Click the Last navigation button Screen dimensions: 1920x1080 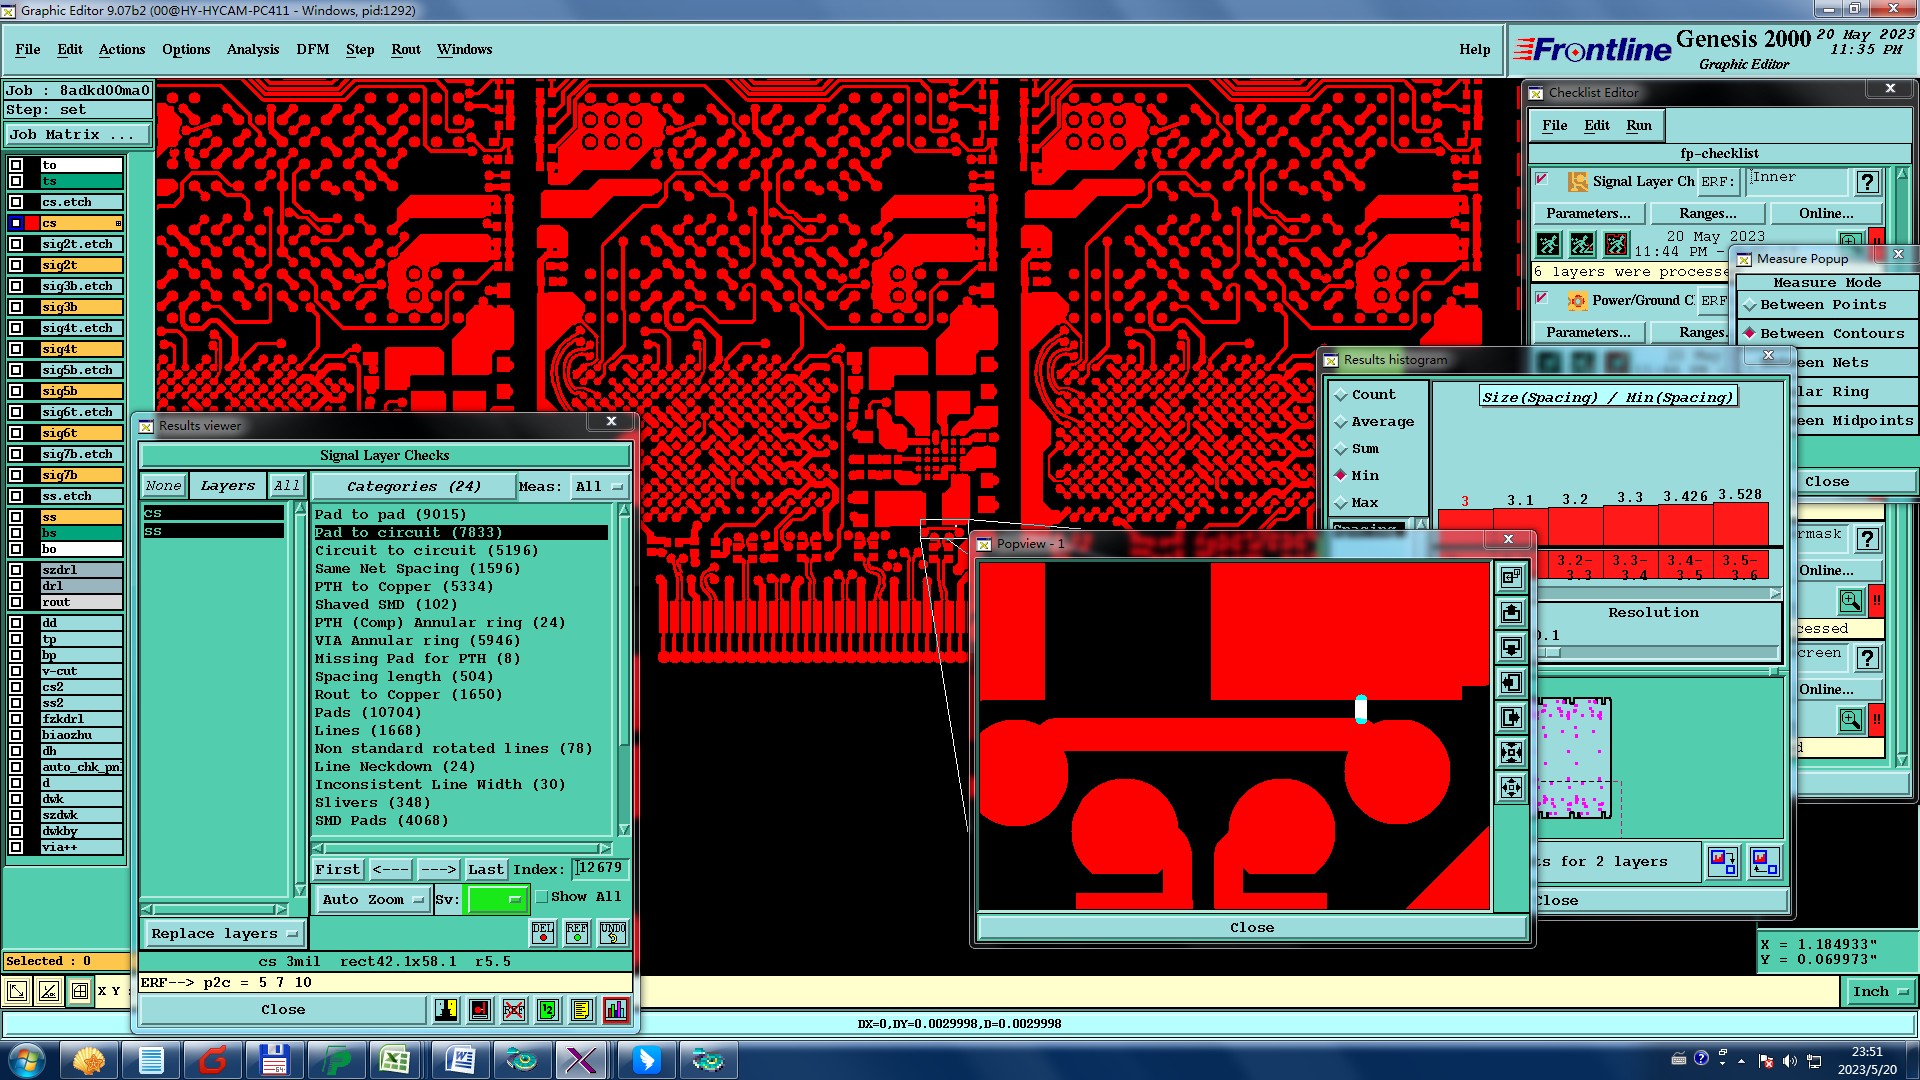coord(485,869)
